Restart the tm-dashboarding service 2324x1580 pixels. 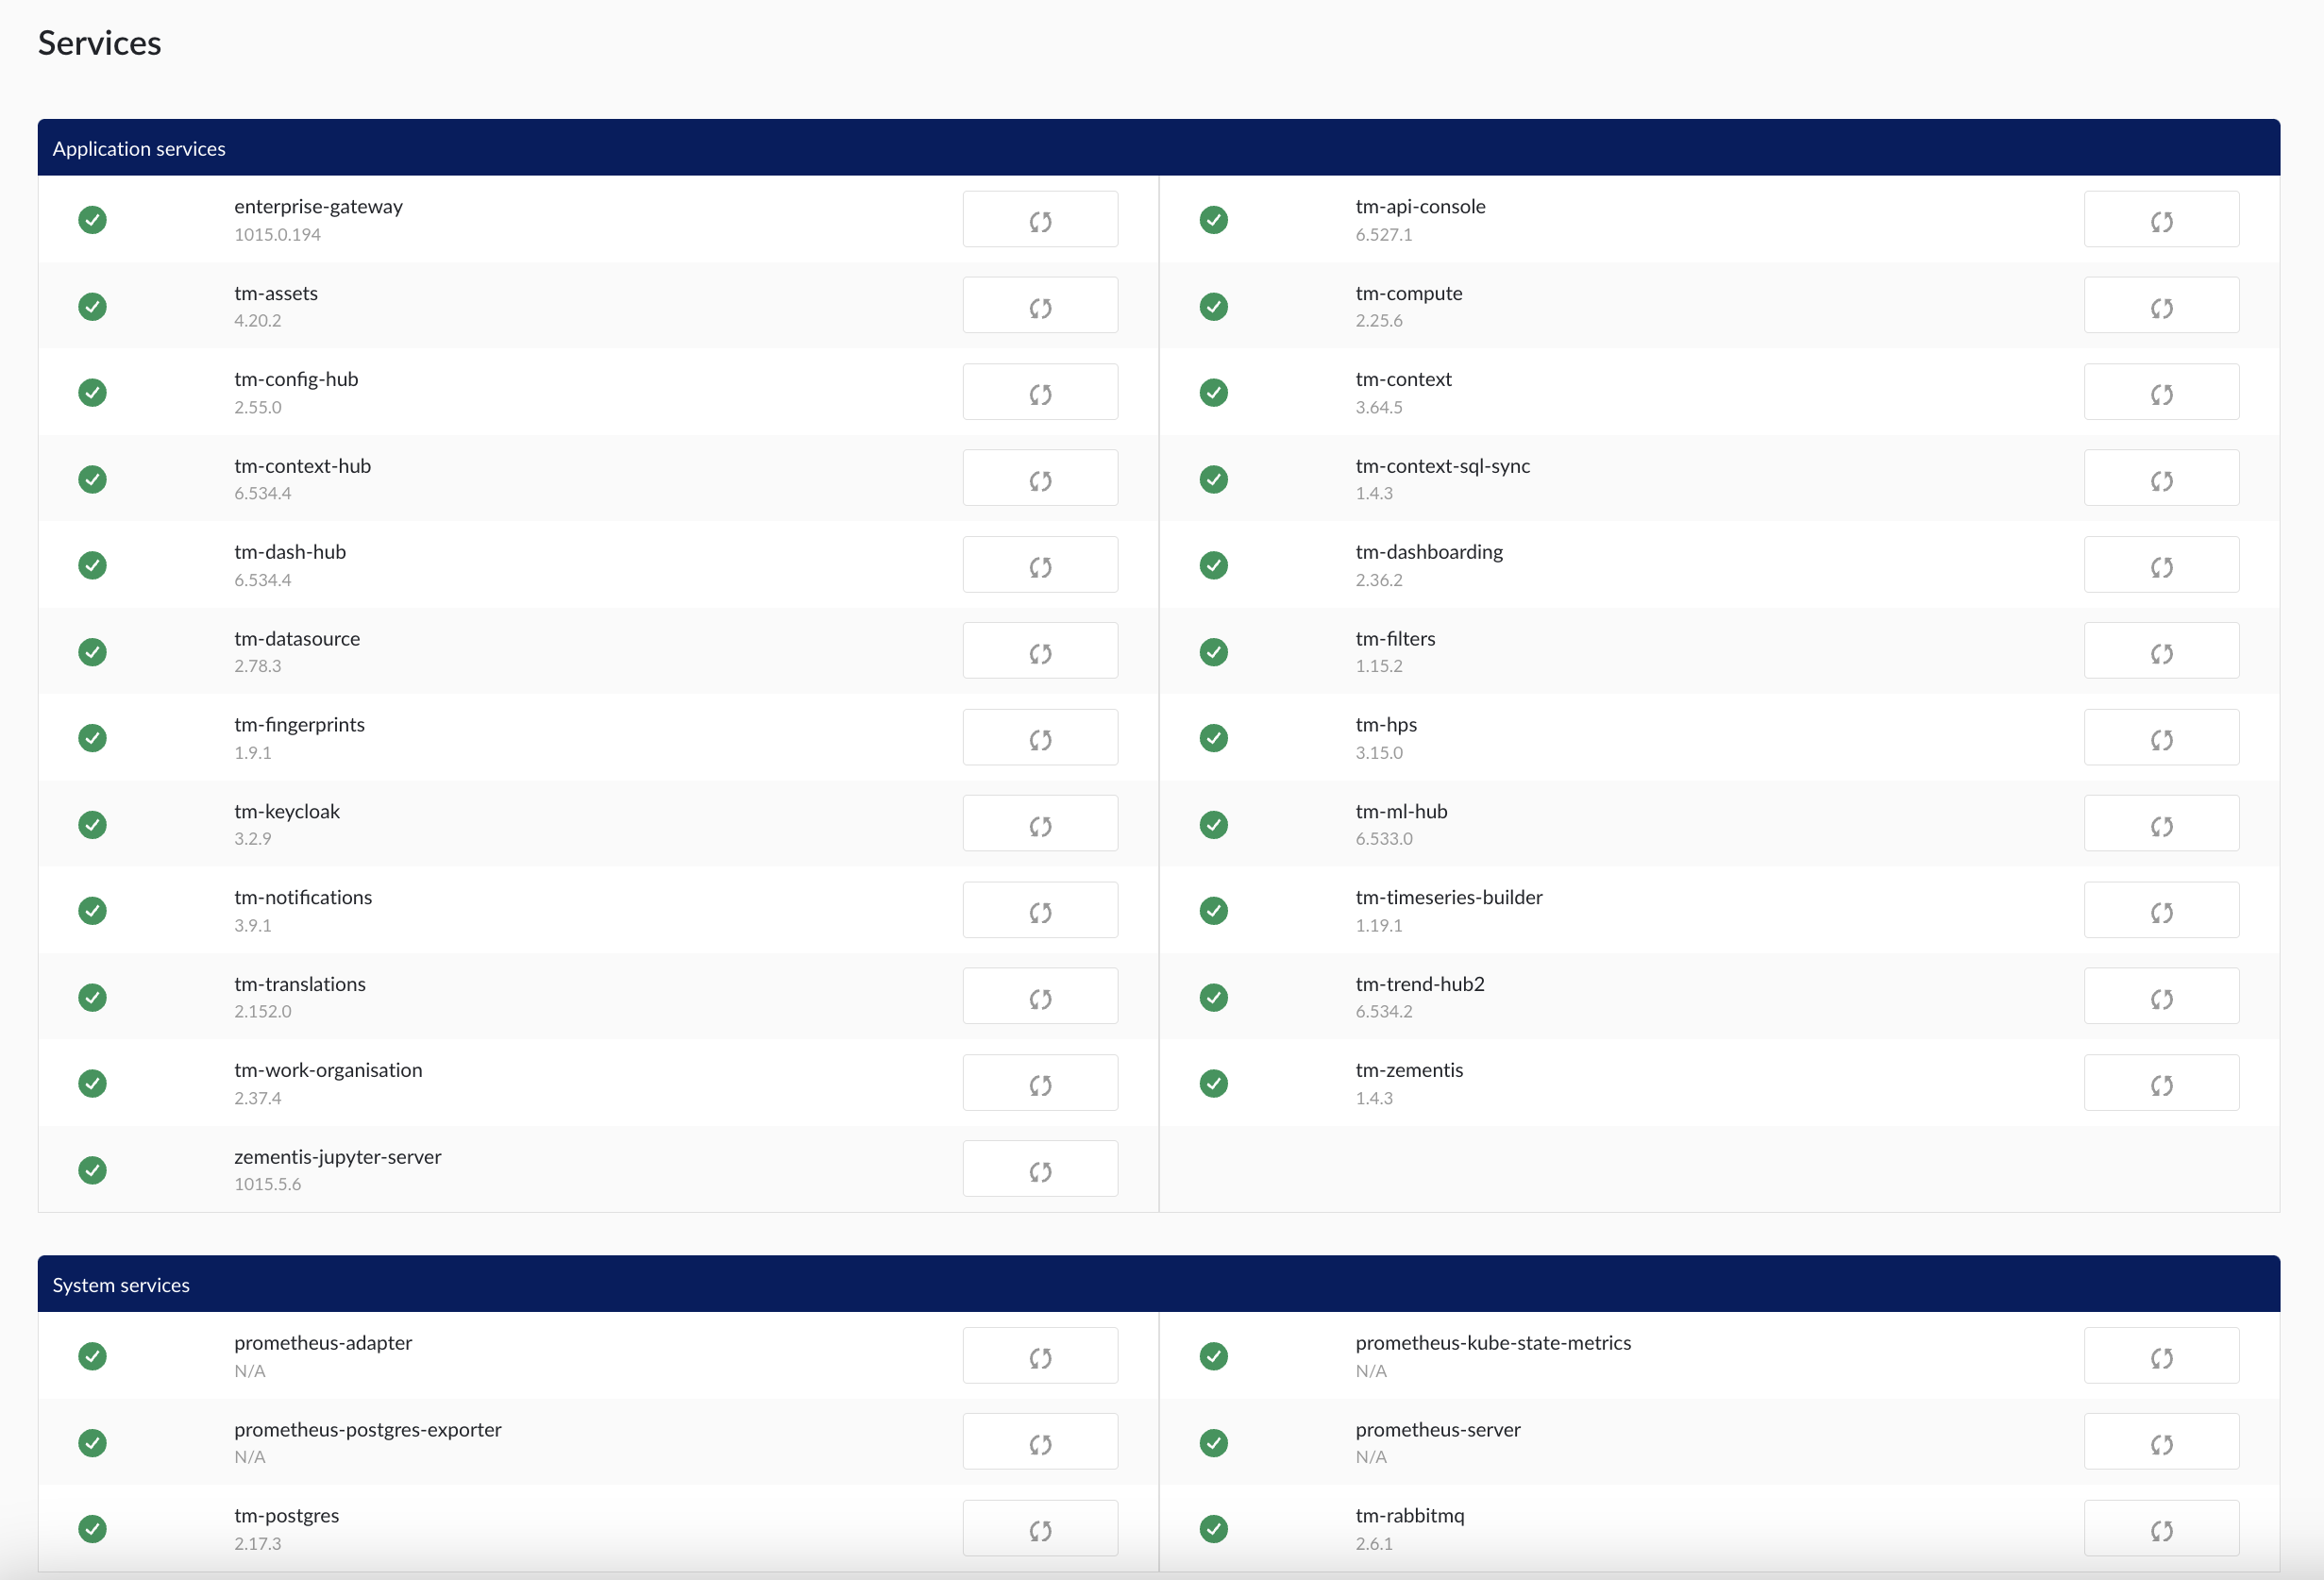point(2161,565)
